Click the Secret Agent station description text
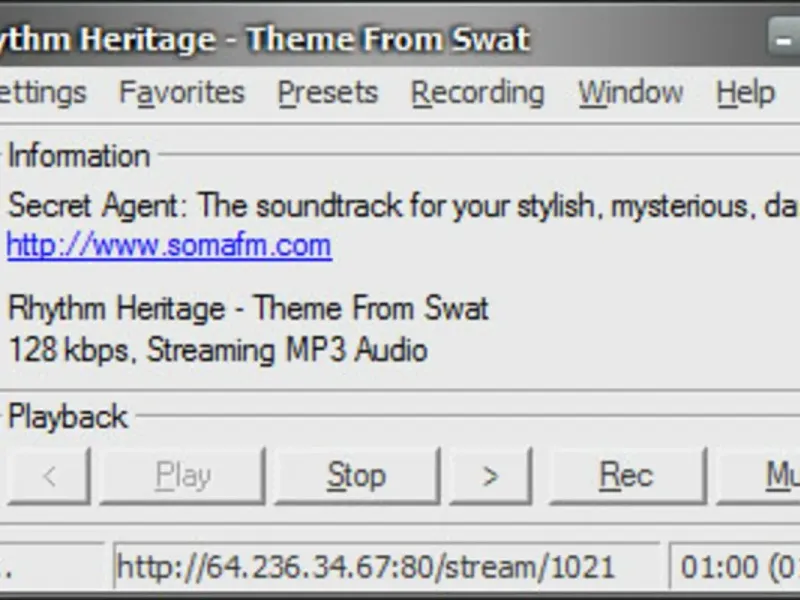Screen dimensions: 800x600 click(404, 206)
